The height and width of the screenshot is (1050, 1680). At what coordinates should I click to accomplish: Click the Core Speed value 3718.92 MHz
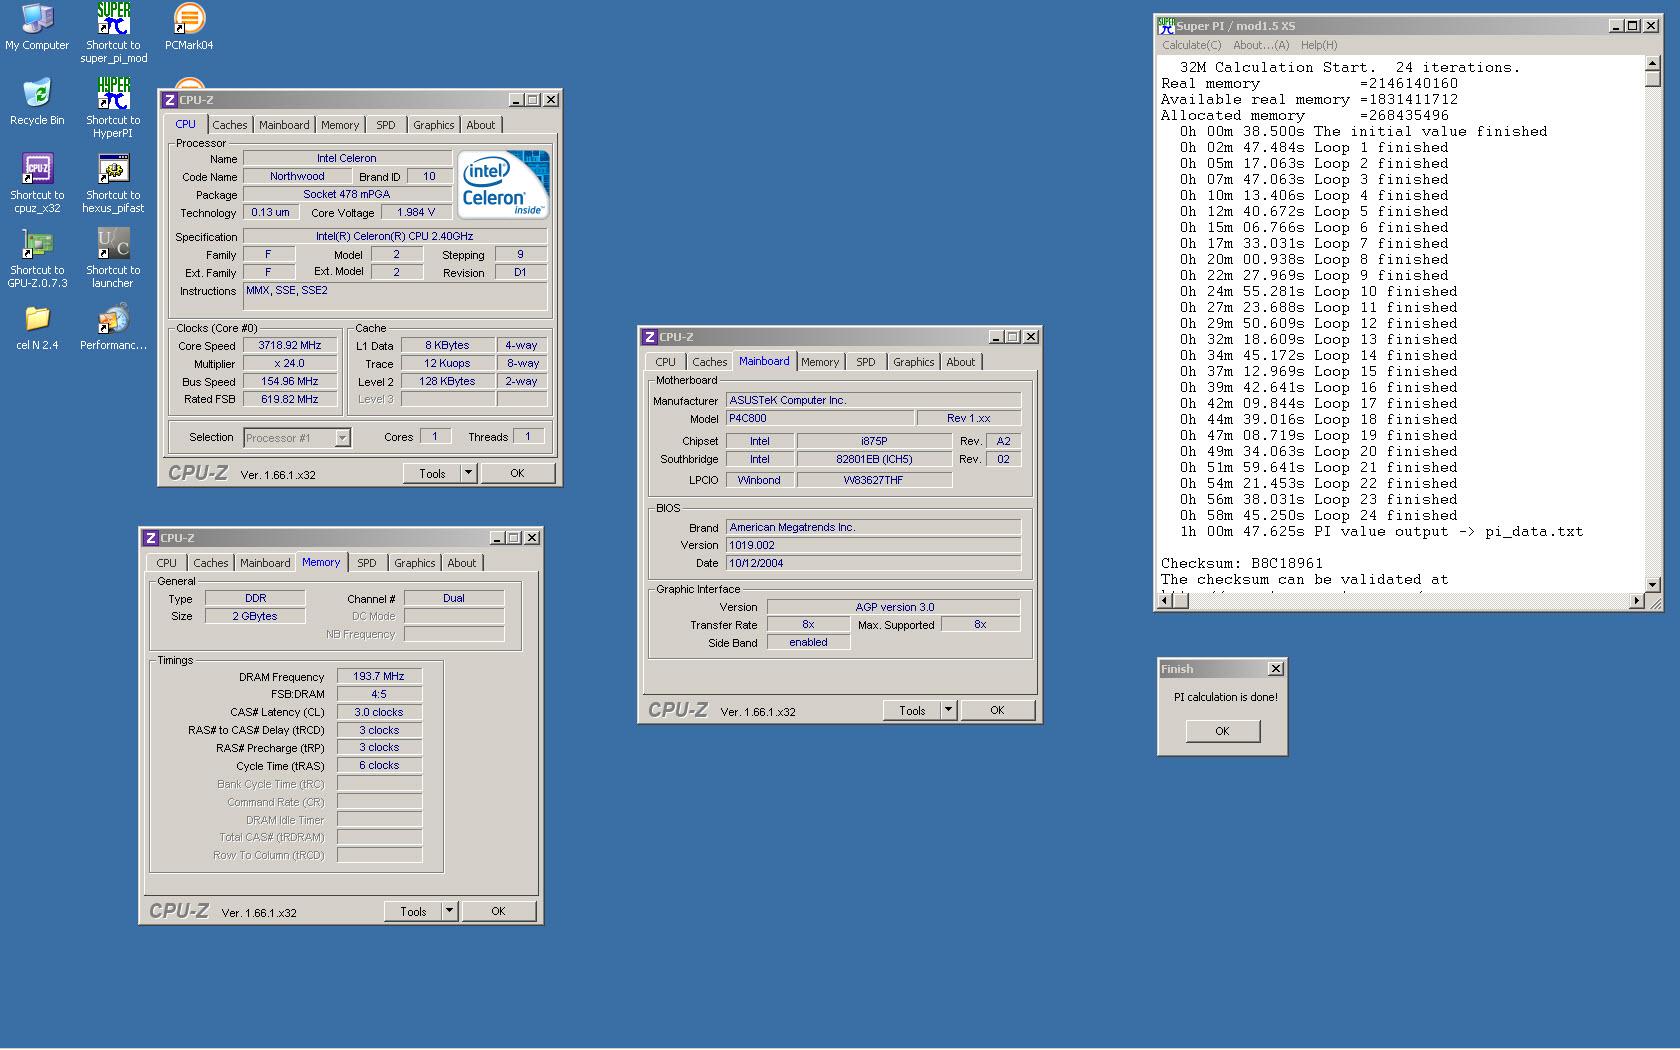(290, 345)
